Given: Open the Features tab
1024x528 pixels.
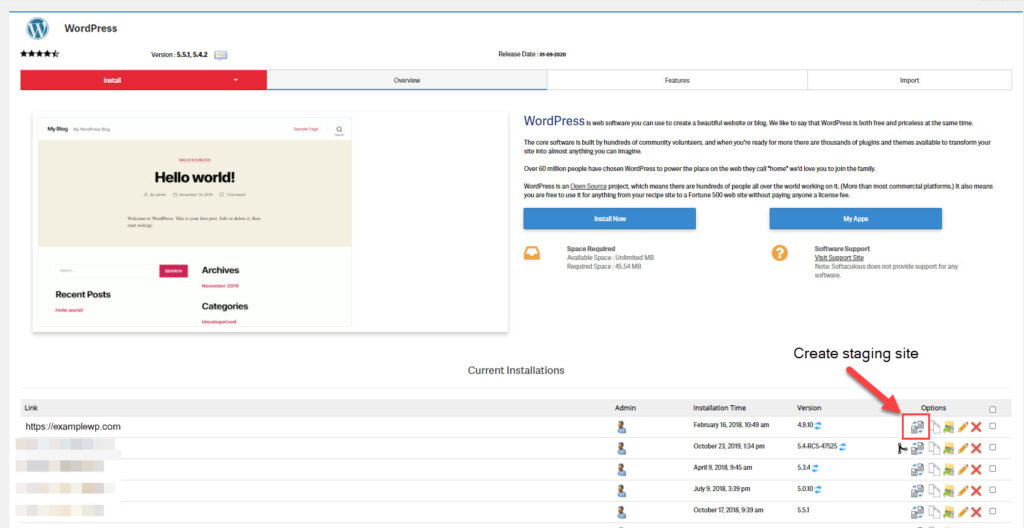Looking at the screenshot, I should [677, 80].
